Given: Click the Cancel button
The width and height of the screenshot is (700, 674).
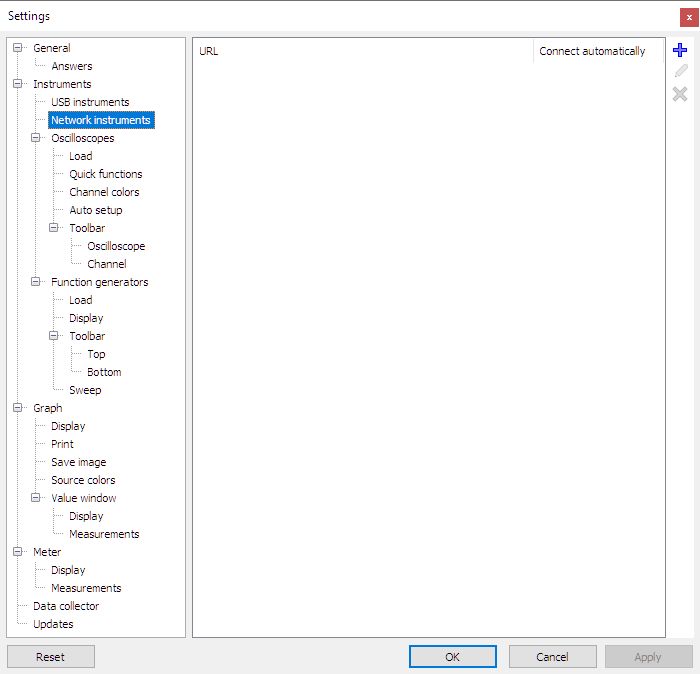Looking at the screenshot, I should tap(552, 657).
